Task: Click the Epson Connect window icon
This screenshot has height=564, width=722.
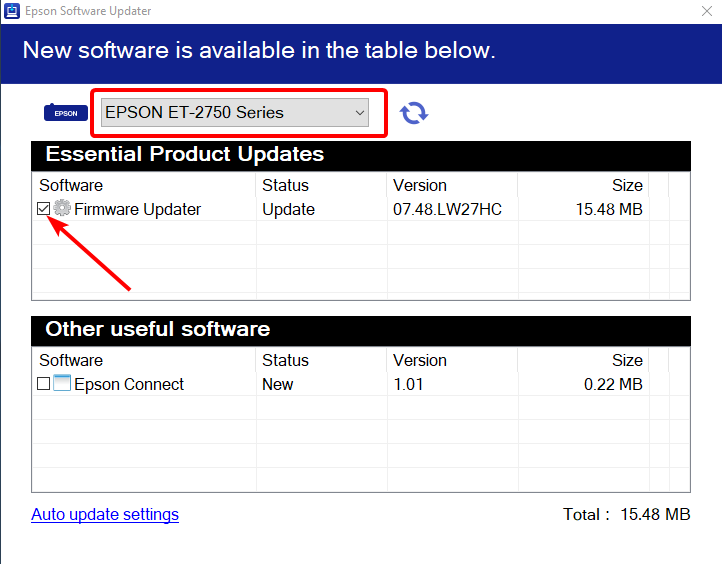Action: coord(62,383)
